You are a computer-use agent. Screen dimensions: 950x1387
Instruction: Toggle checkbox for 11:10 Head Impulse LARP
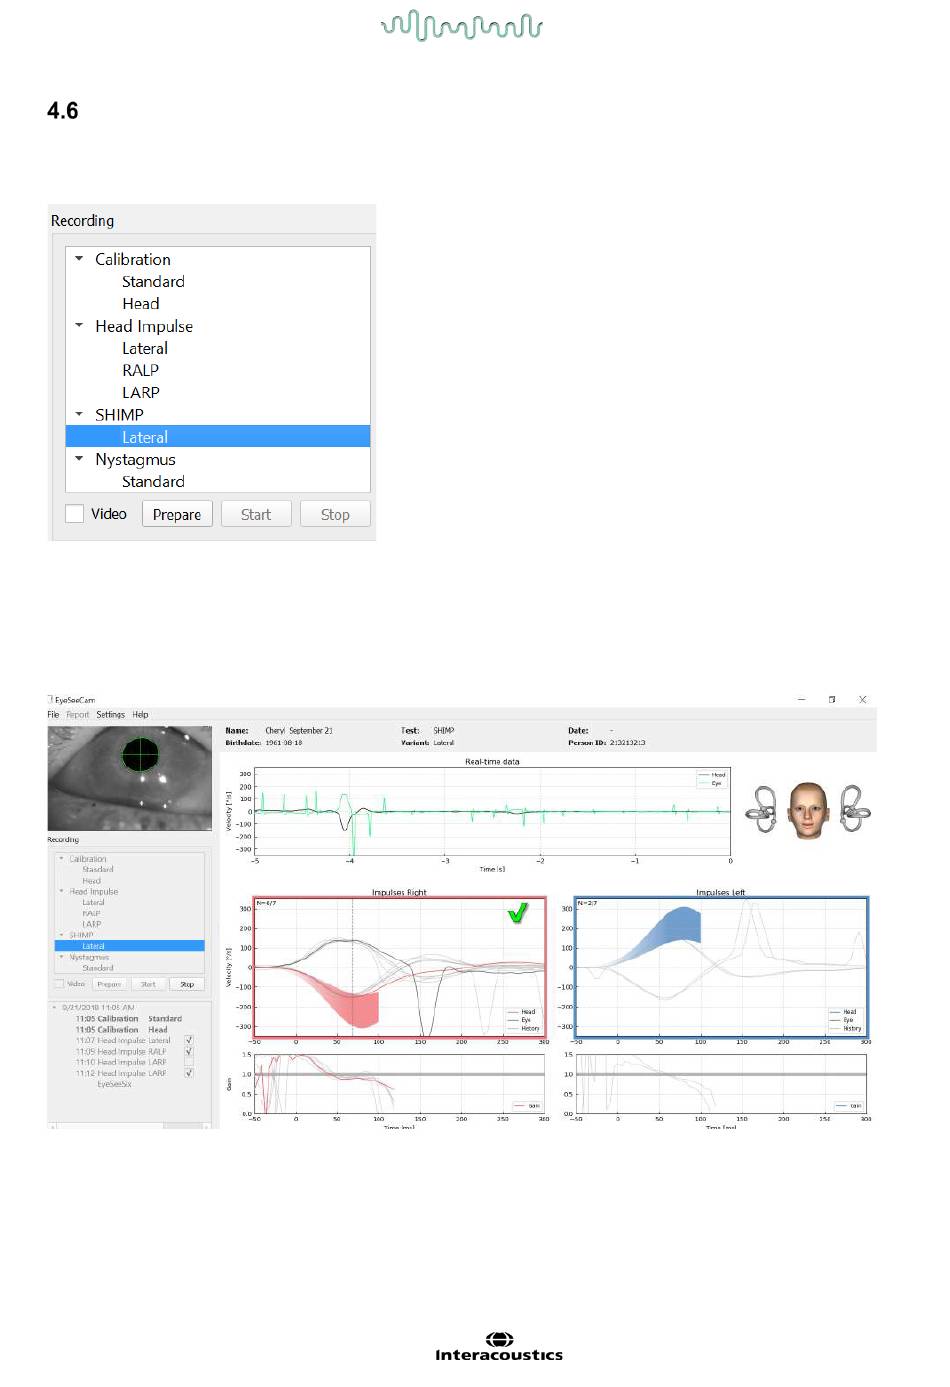click(x=188, y=1062)
